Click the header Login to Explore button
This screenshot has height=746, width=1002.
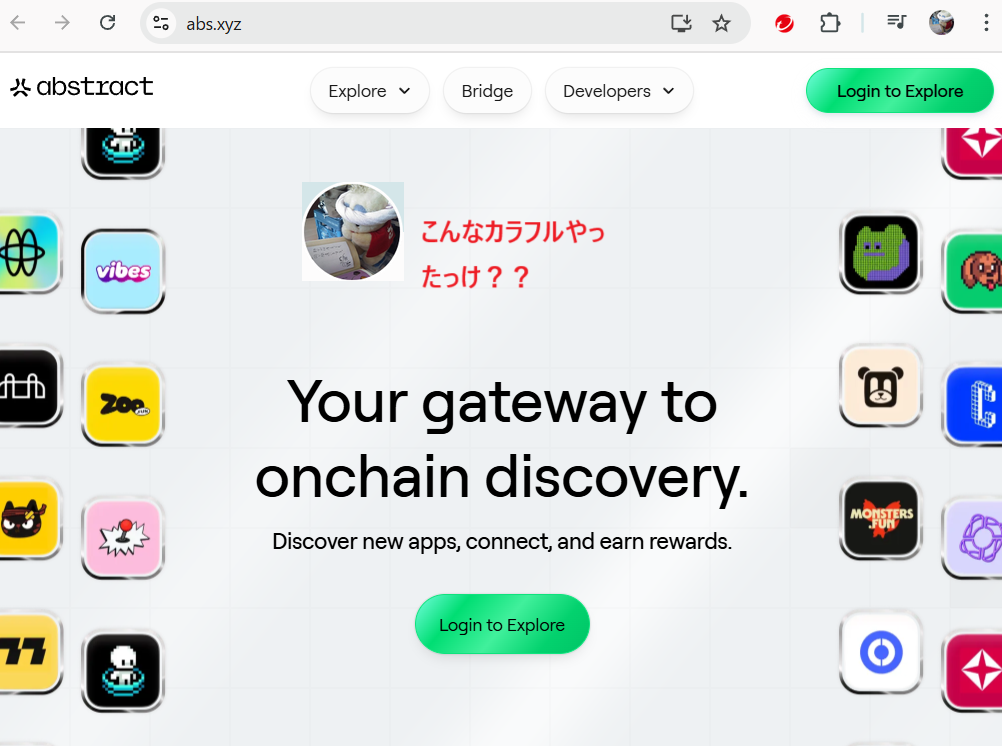tap(900, 91)
